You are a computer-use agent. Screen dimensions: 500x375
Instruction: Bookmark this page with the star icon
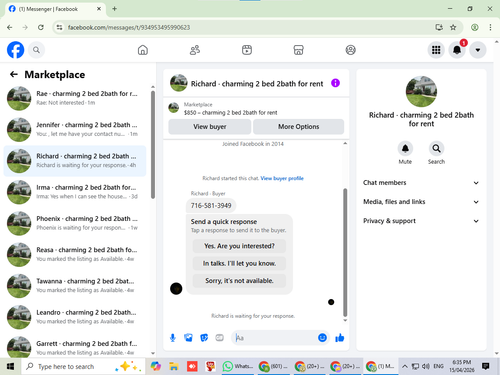click(453, 27)
